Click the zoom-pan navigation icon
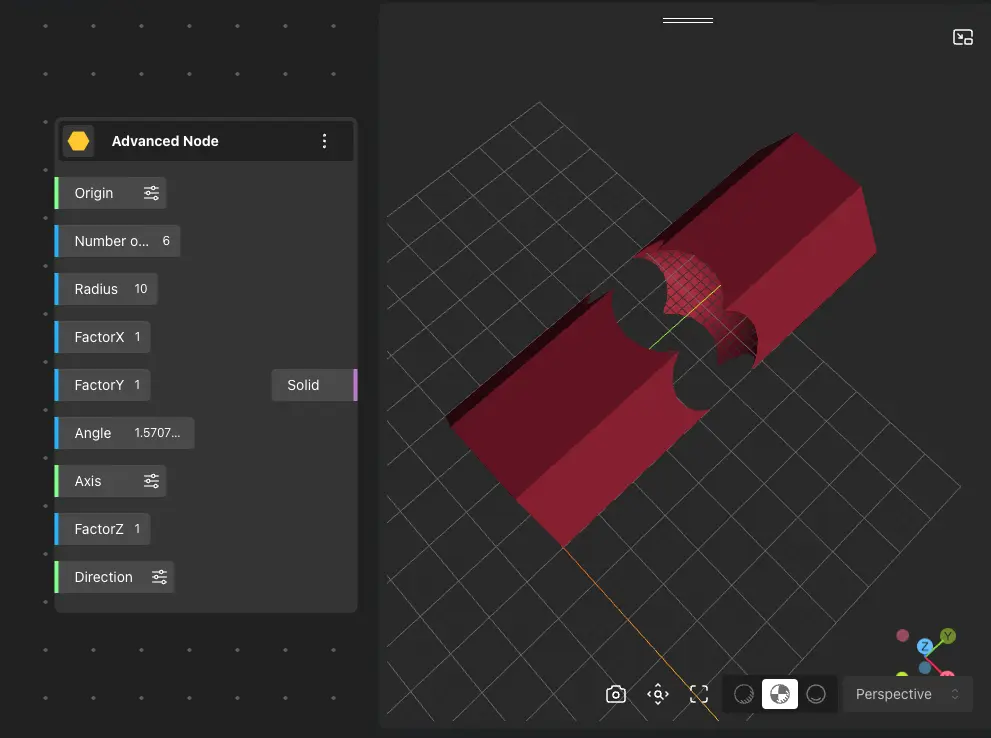The image size is (991, 738). click(658, 694)
